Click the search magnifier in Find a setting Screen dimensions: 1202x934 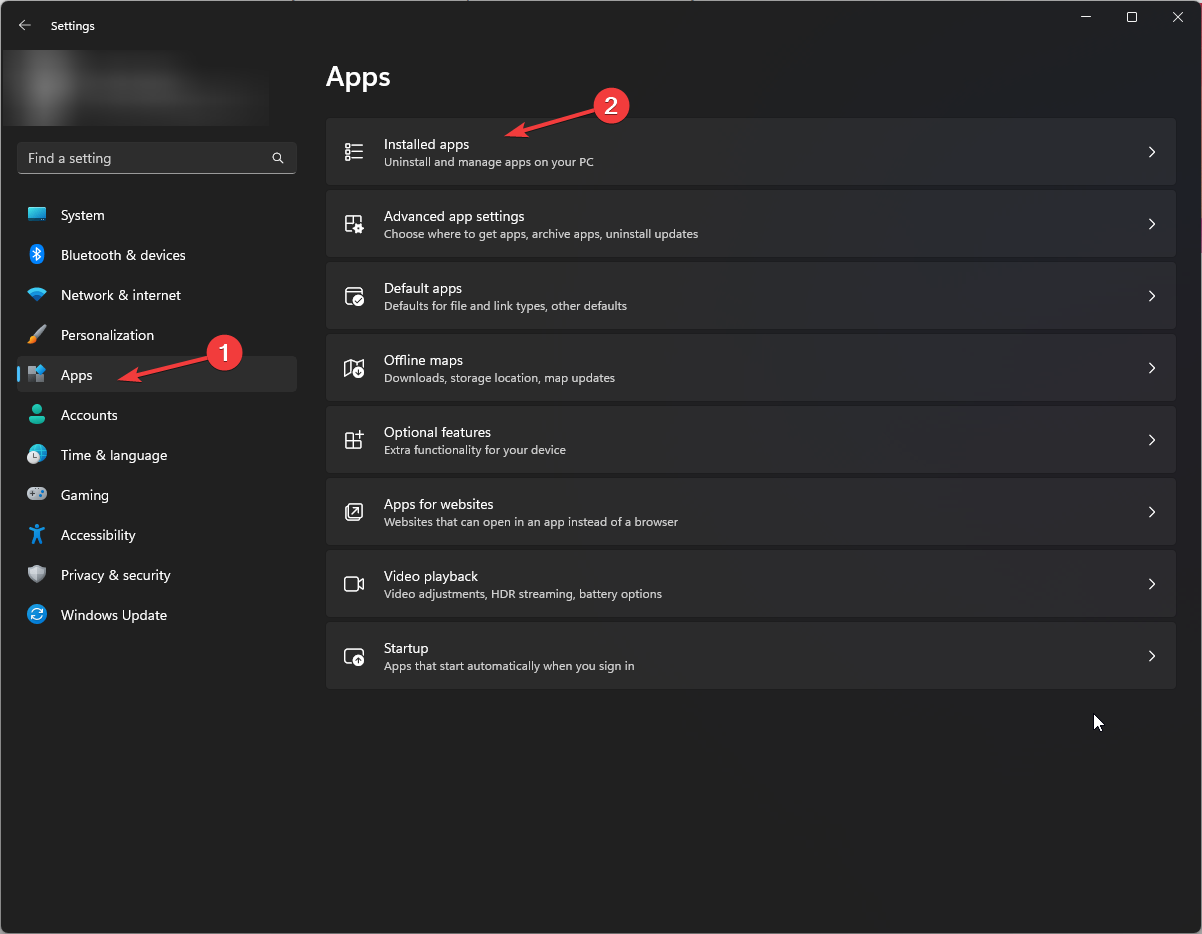point(277,158)
